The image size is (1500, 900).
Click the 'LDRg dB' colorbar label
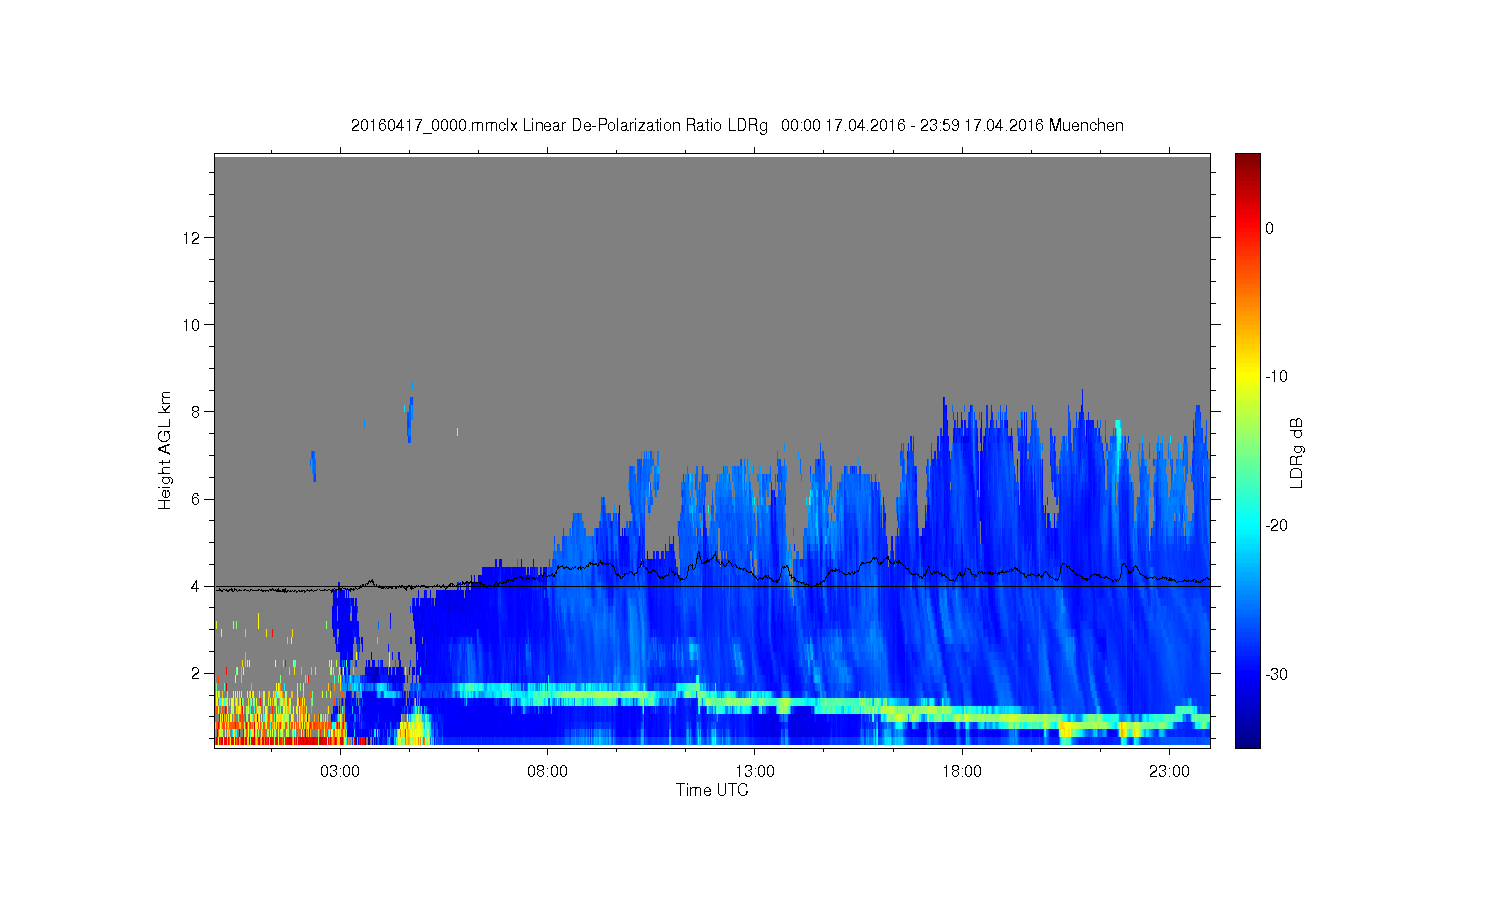(1297, 453)
